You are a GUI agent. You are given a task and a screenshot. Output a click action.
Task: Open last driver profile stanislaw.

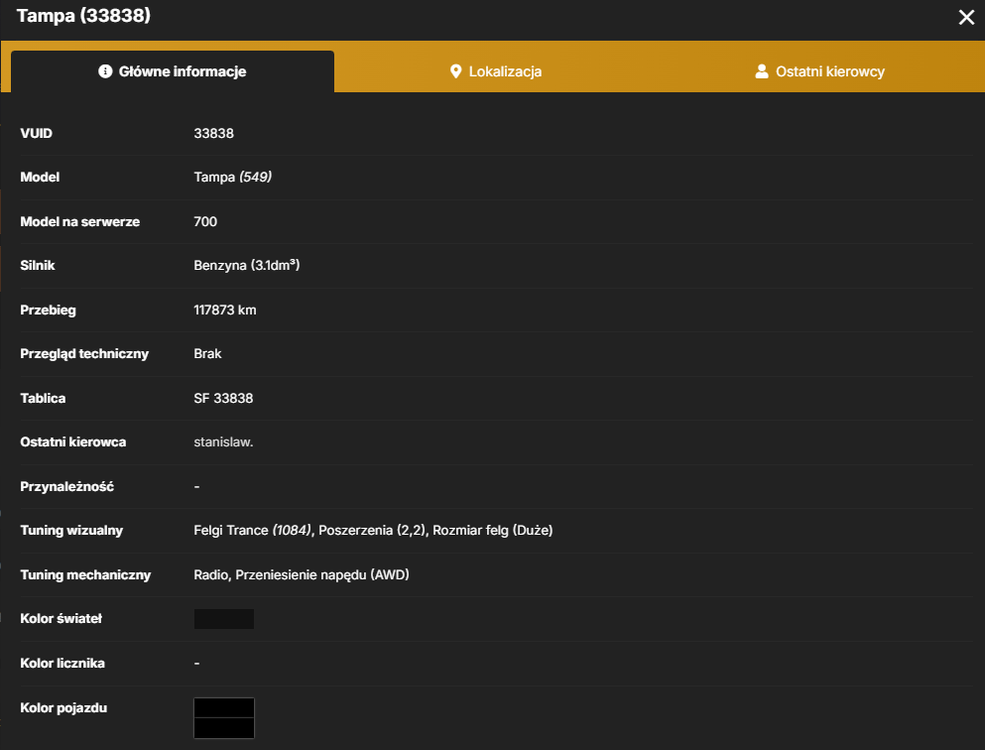(x=223, y=442)
